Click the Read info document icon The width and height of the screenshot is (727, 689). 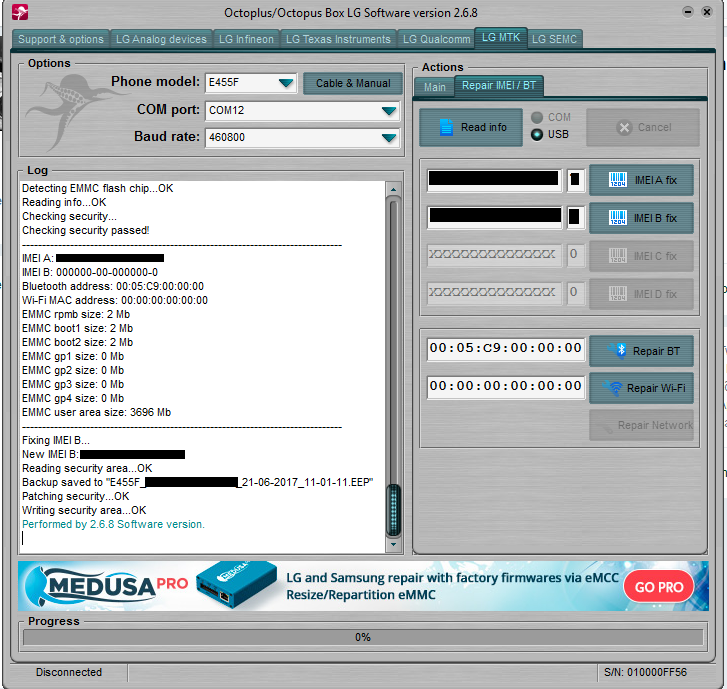(x=446, y=127)
